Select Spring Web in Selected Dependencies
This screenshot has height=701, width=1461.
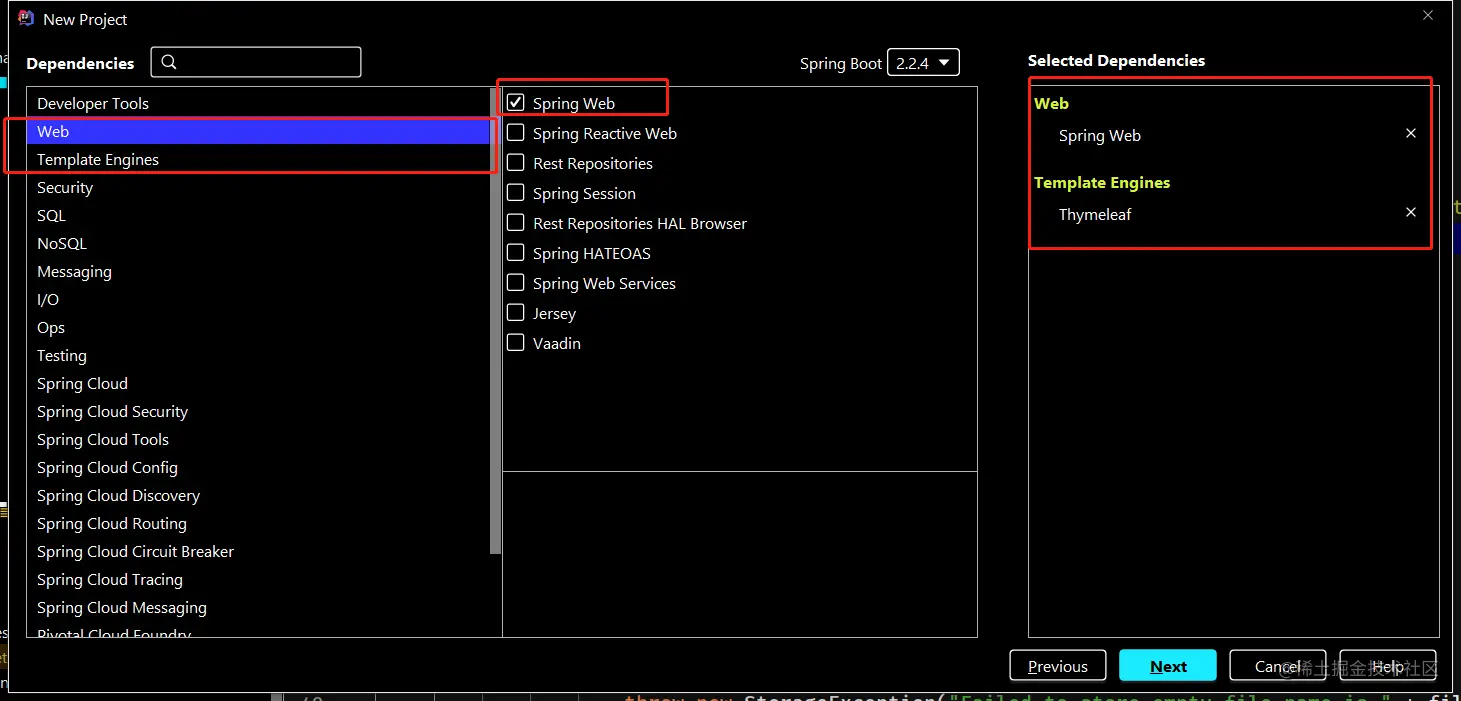(x=1100, y=135)
